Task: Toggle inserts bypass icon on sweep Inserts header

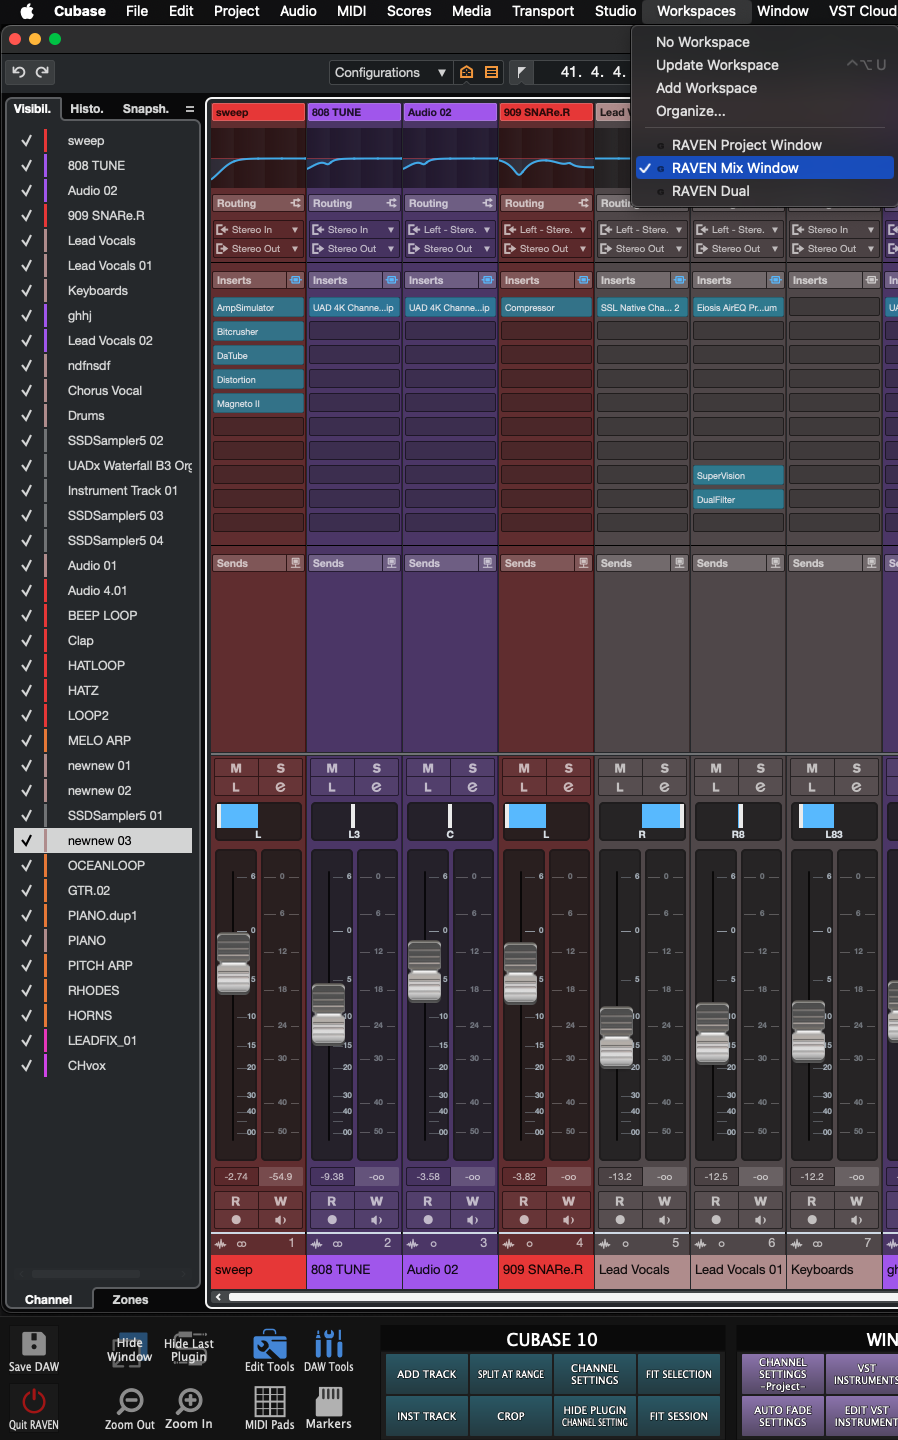Action: [x=295, y=280]
